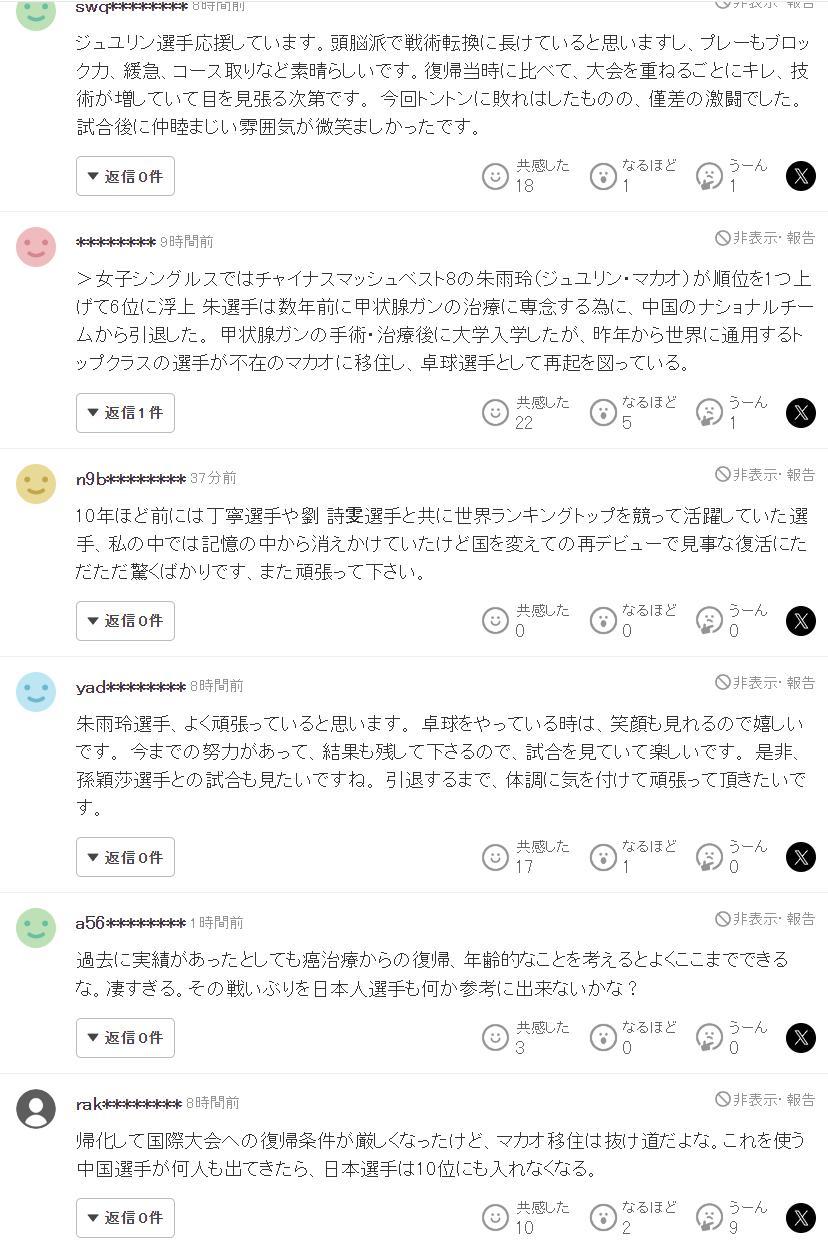Expand 返信1件 replies thread

125,413
